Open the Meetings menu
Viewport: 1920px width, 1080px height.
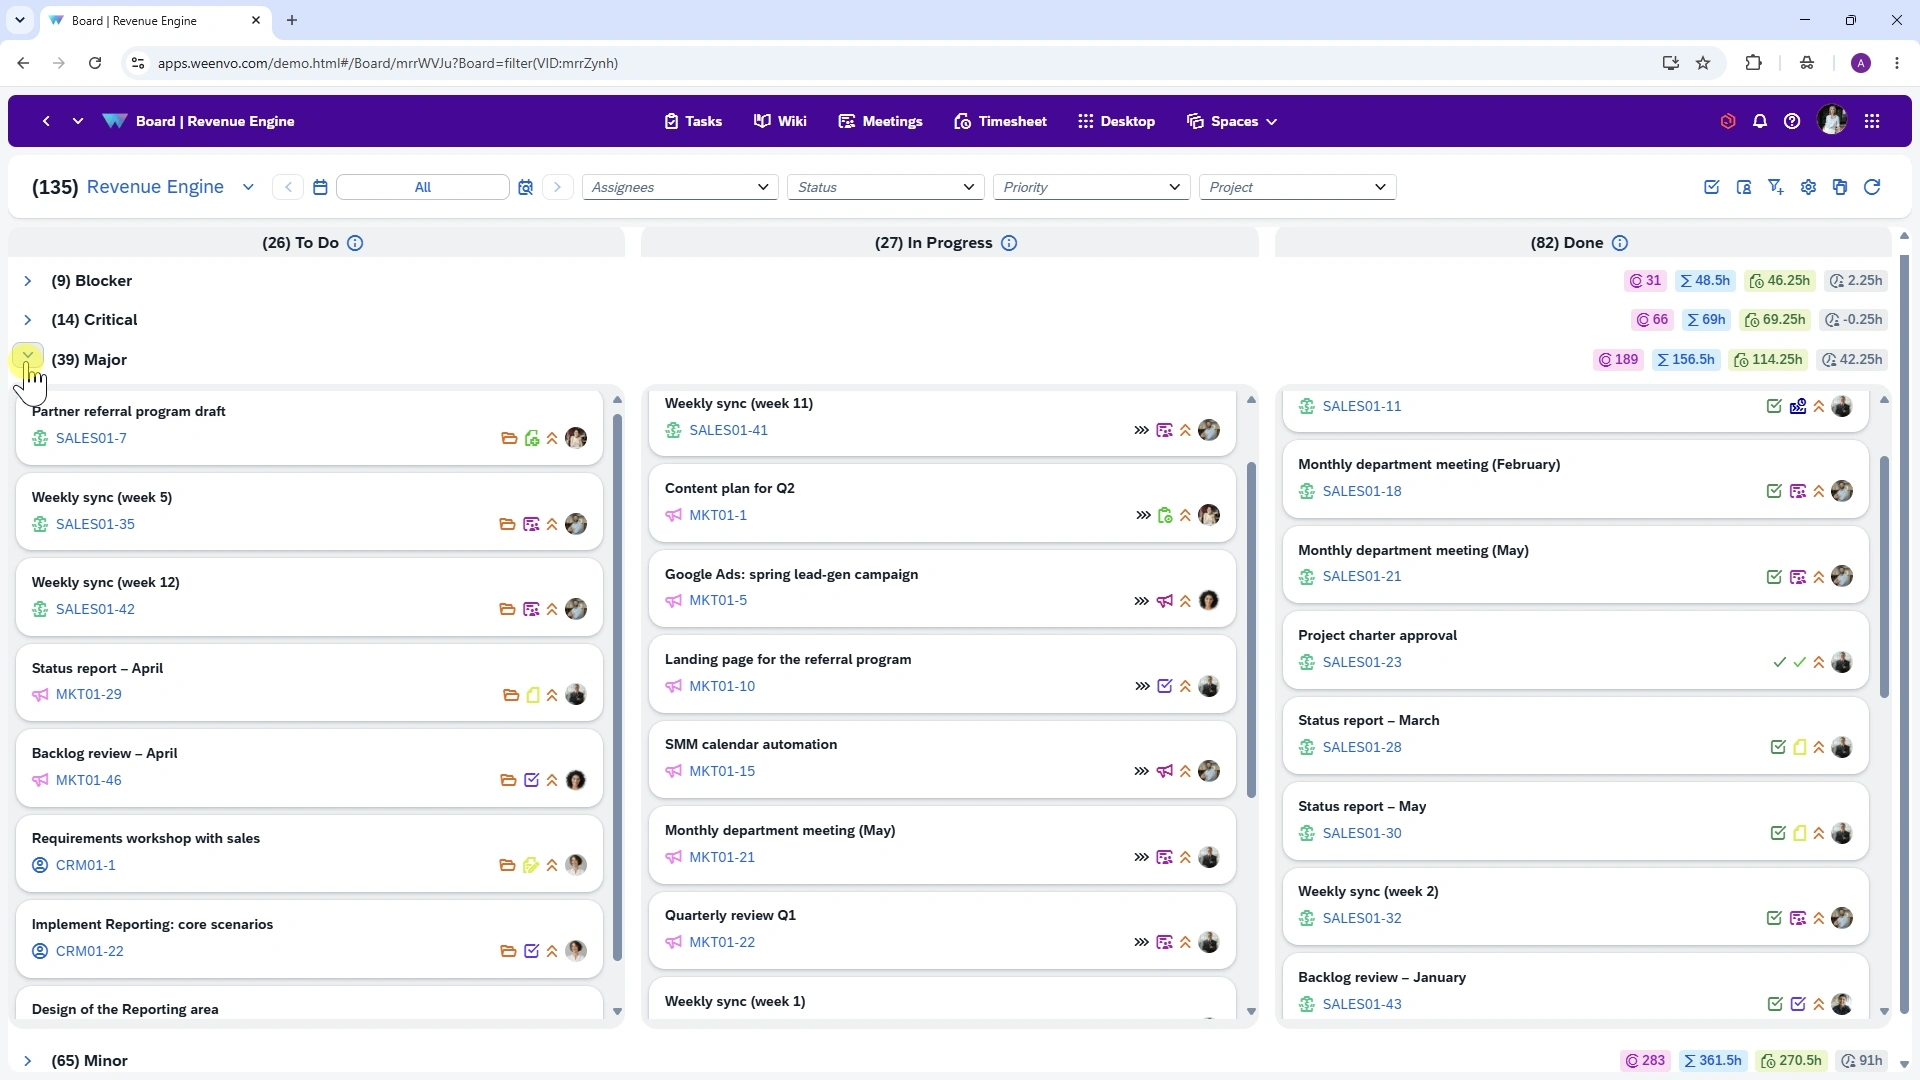coord(880,121)
